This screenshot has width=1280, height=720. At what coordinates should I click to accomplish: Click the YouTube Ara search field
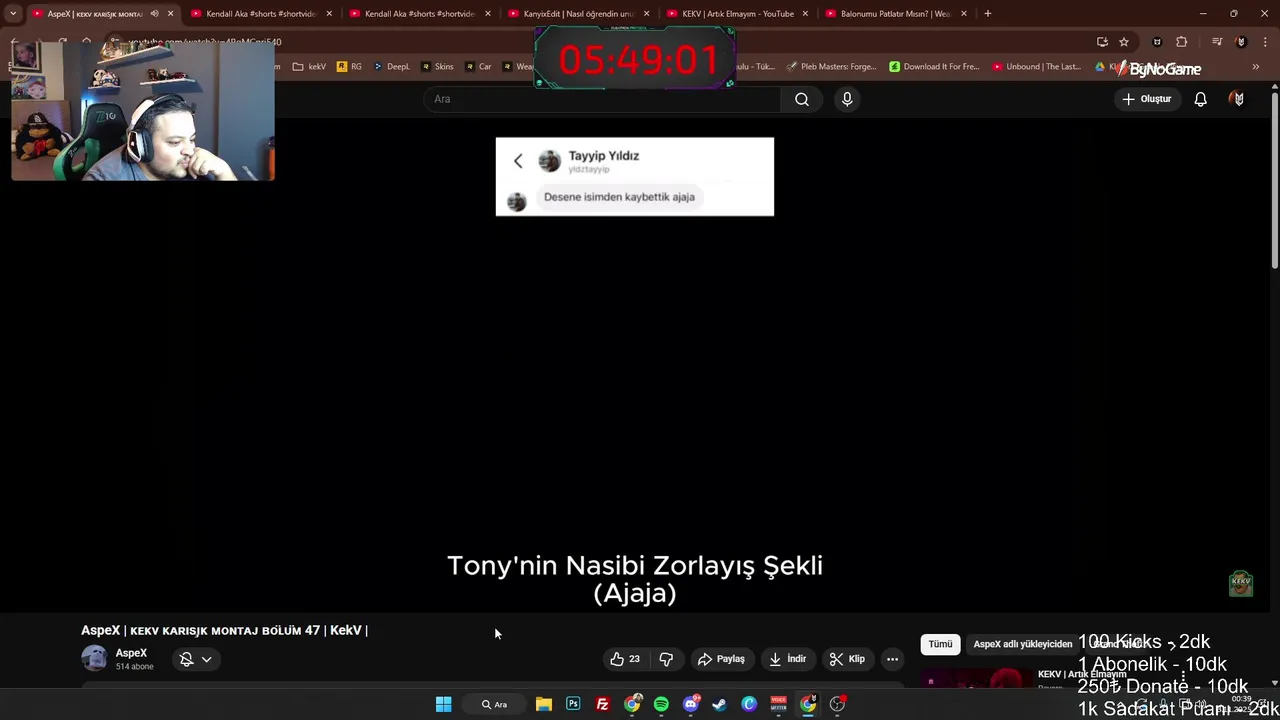tap(602, 99)
